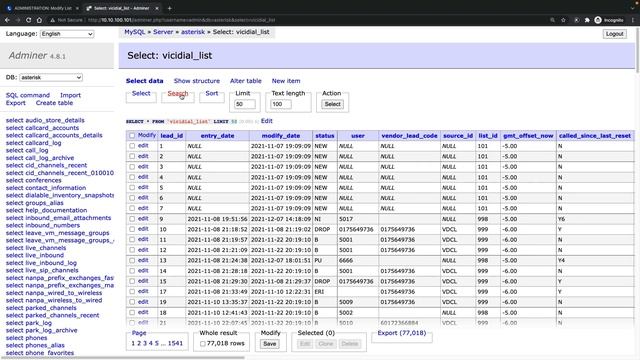Bookmark this page with the star icon
This screenshot has height=360, width=640.
563,20
